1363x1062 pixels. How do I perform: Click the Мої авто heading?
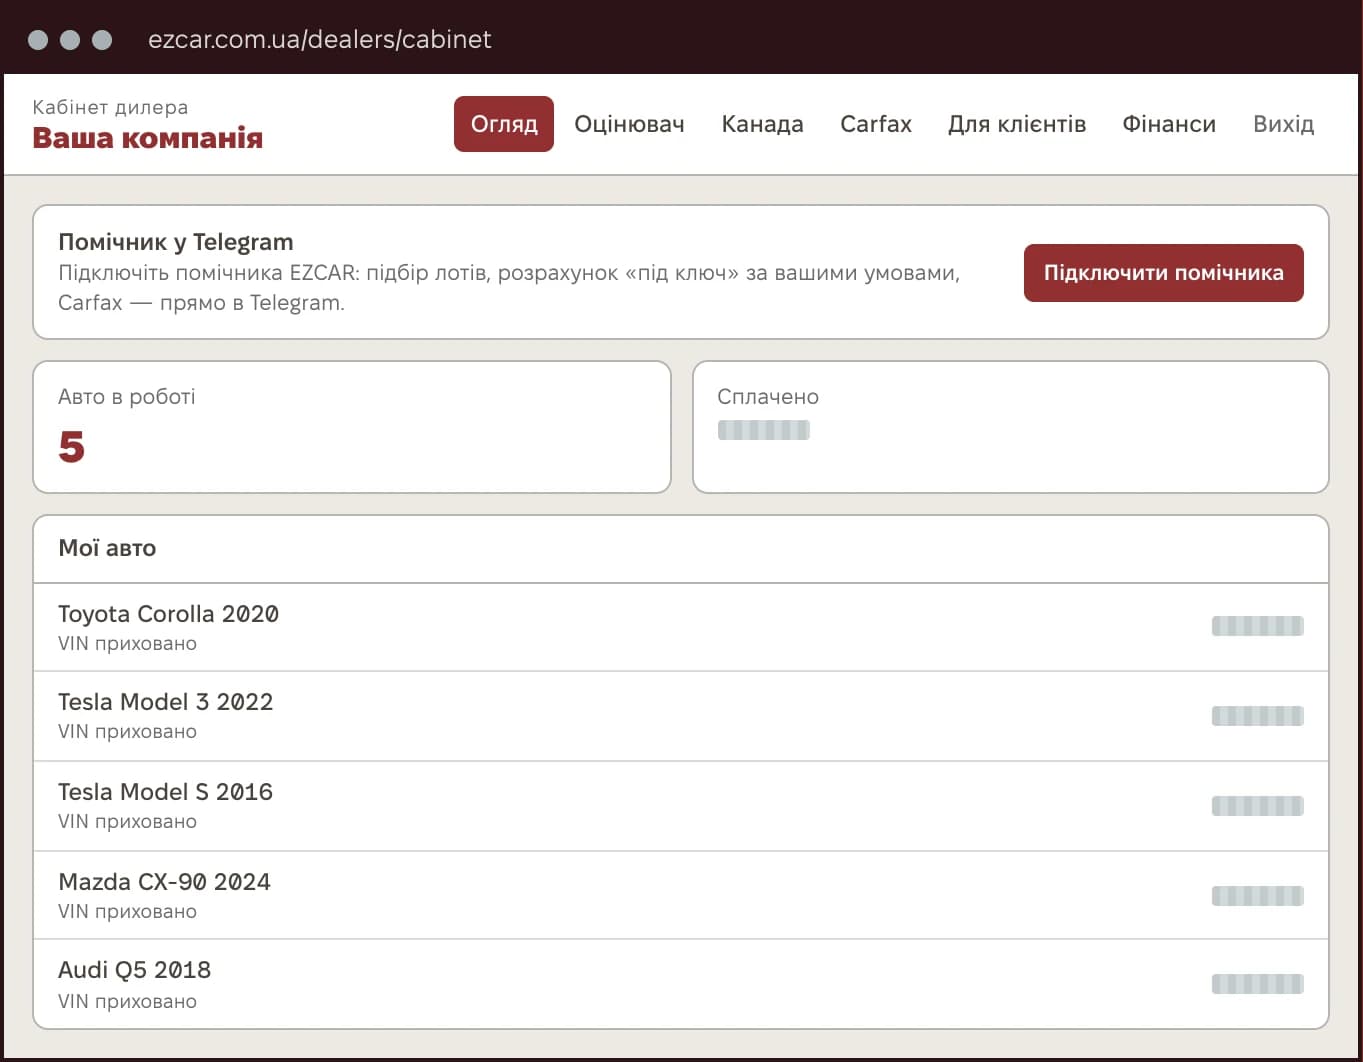point(107,548)
